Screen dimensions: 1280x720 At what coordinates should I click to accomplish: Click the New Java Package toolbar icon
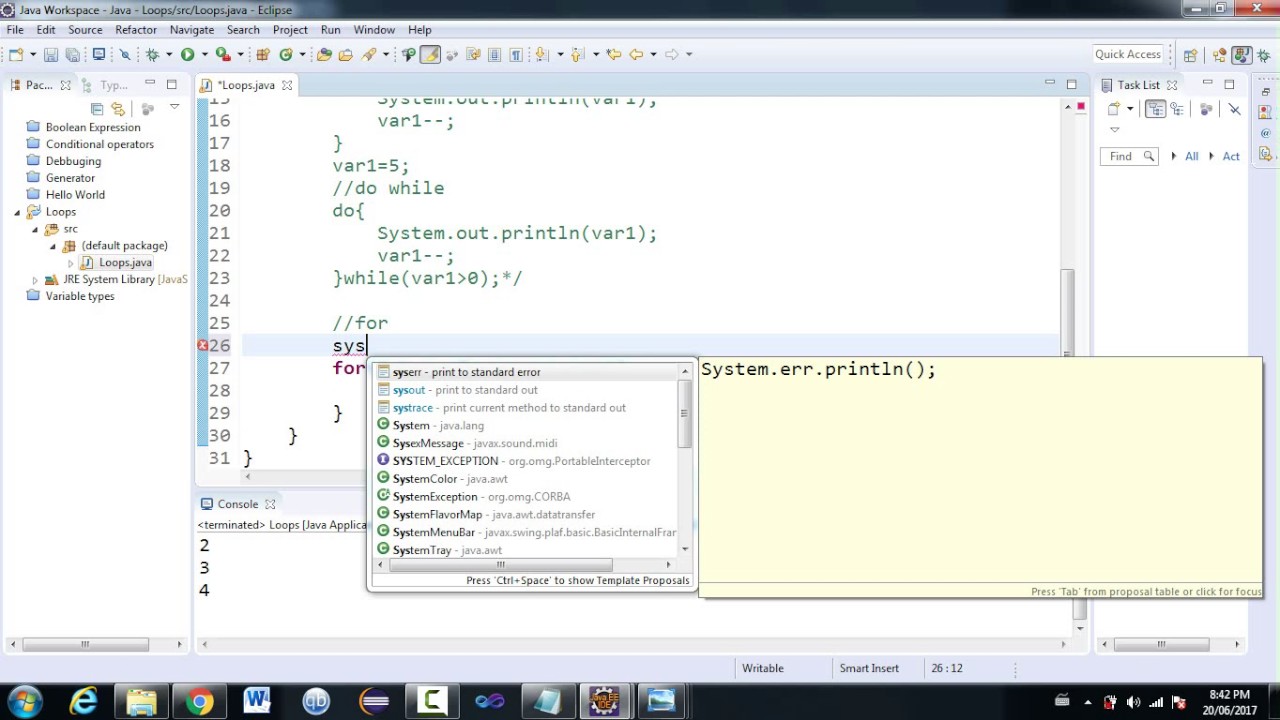tap(263, 54)
